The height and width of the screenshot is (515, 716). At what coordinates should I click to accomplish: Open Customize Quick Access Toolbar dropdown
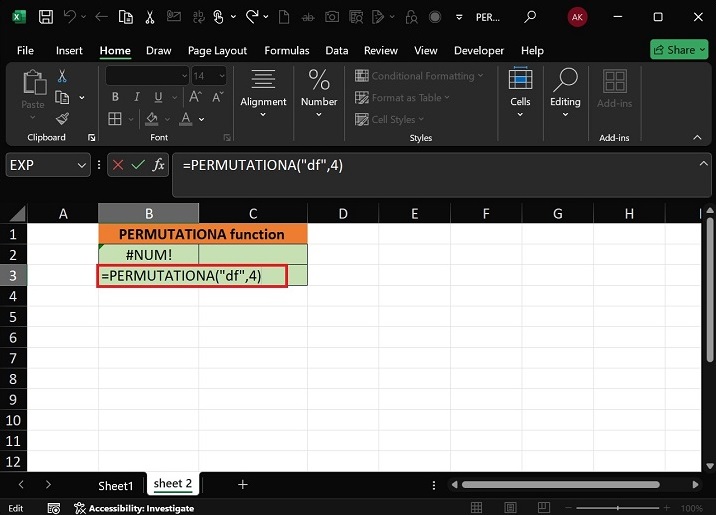pos(459,17)
